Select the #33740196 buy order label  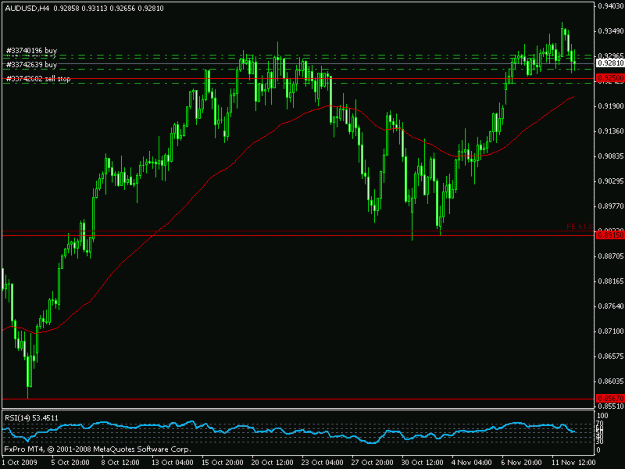tap(31, 51)
